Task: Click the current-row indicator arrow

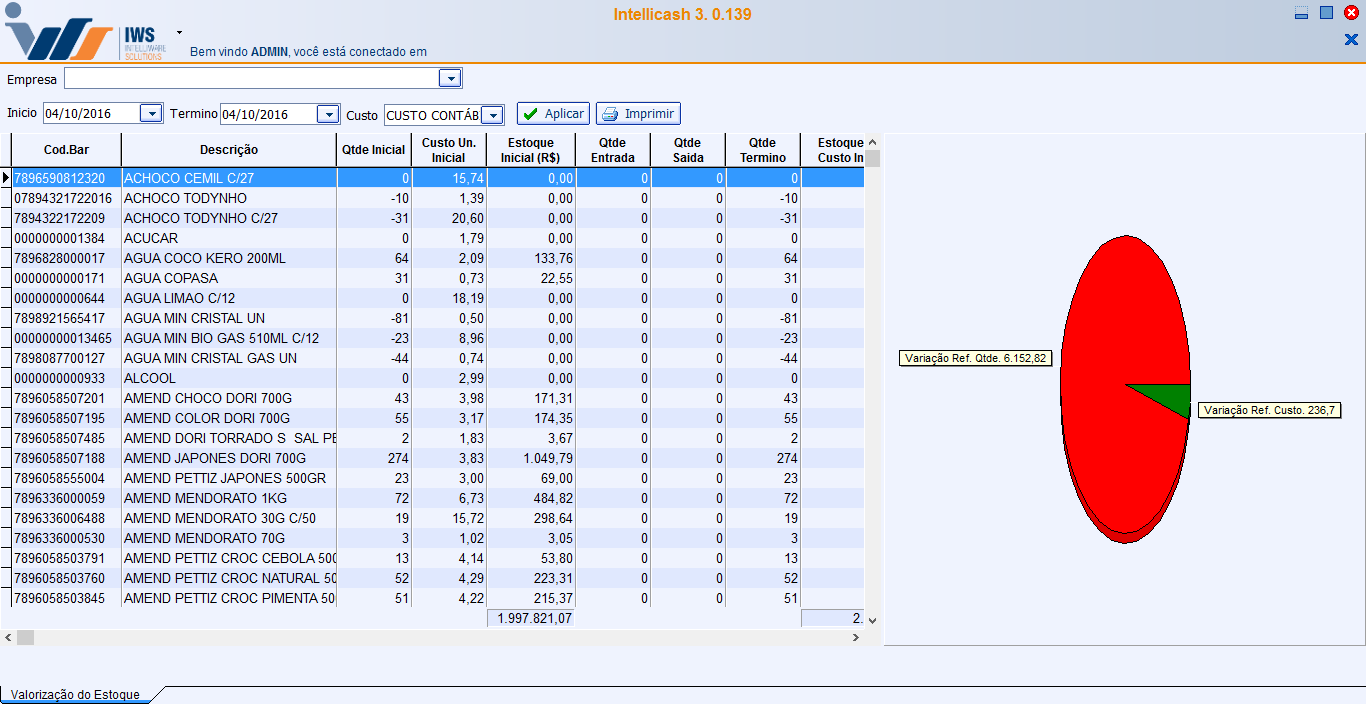Action: click(6, 178)
